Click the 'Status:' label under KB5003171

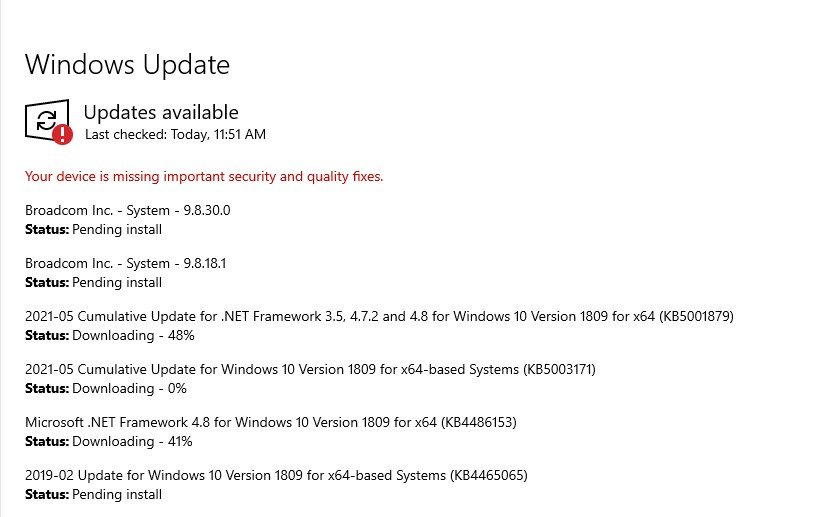pos(47,388)
